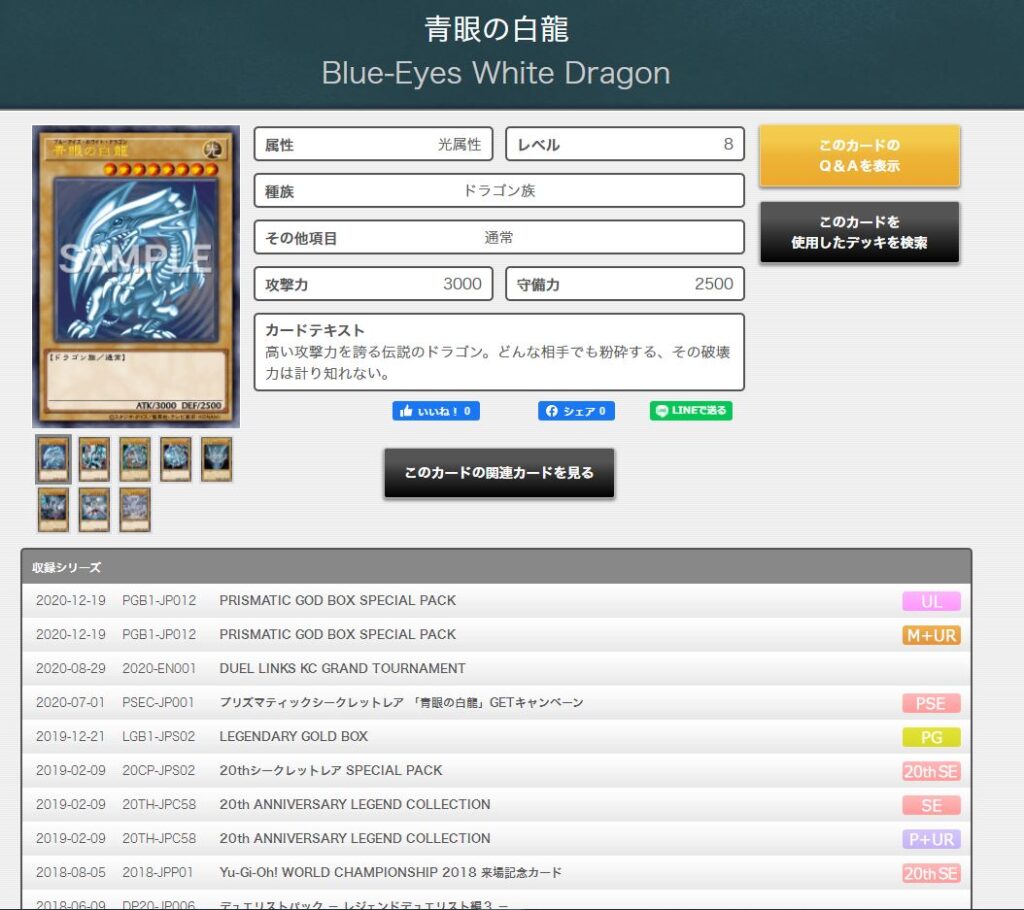1024x910 pixels.
Task: Click the その他項目 通常 field
Action: [x=499, y=237]
